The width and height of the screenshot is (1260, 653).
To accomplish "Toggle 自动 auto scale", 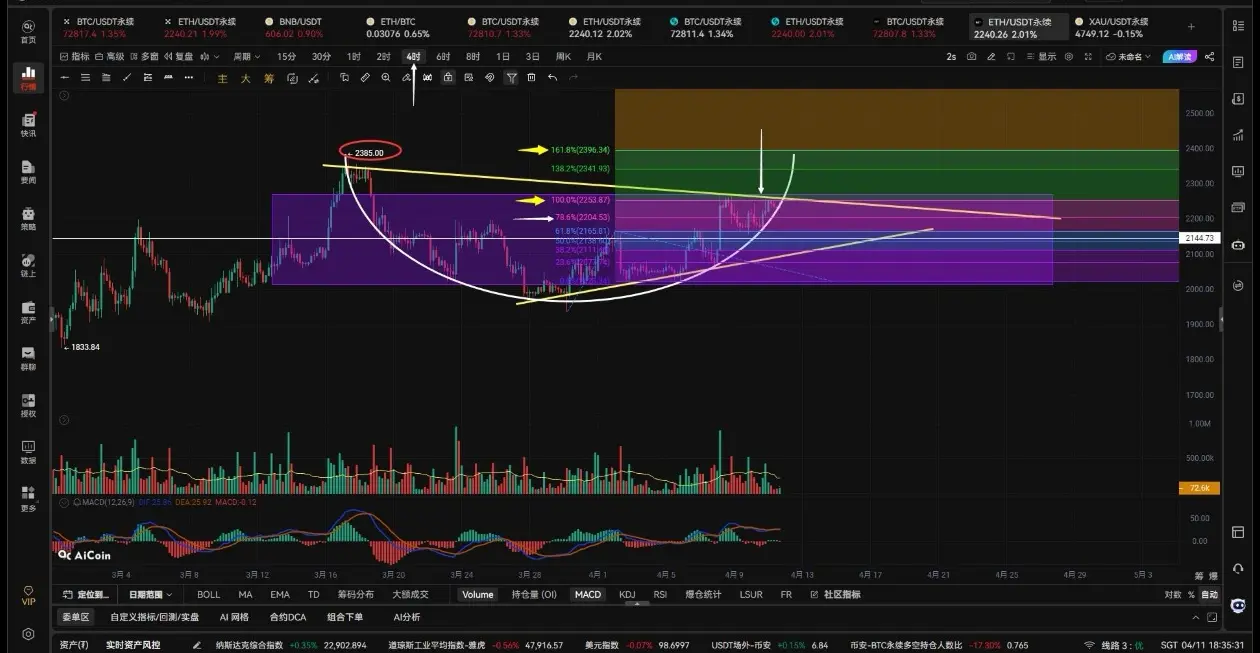I will pos(1210,594).
